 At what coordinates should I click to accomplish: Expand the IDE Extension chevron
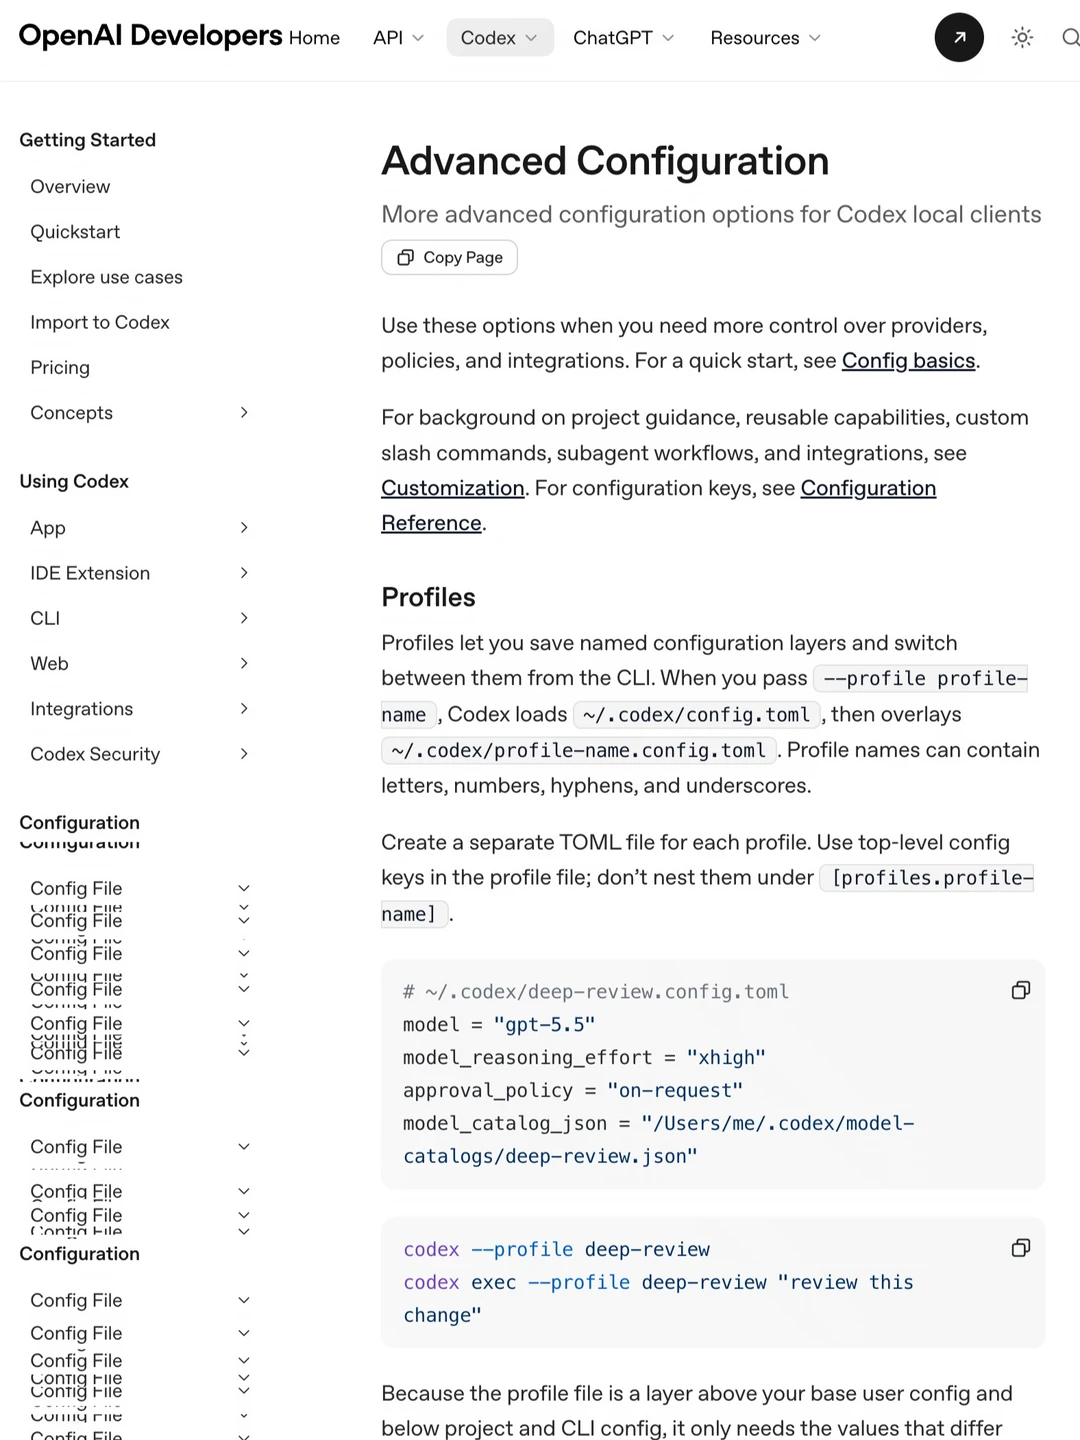click(243, 573)
